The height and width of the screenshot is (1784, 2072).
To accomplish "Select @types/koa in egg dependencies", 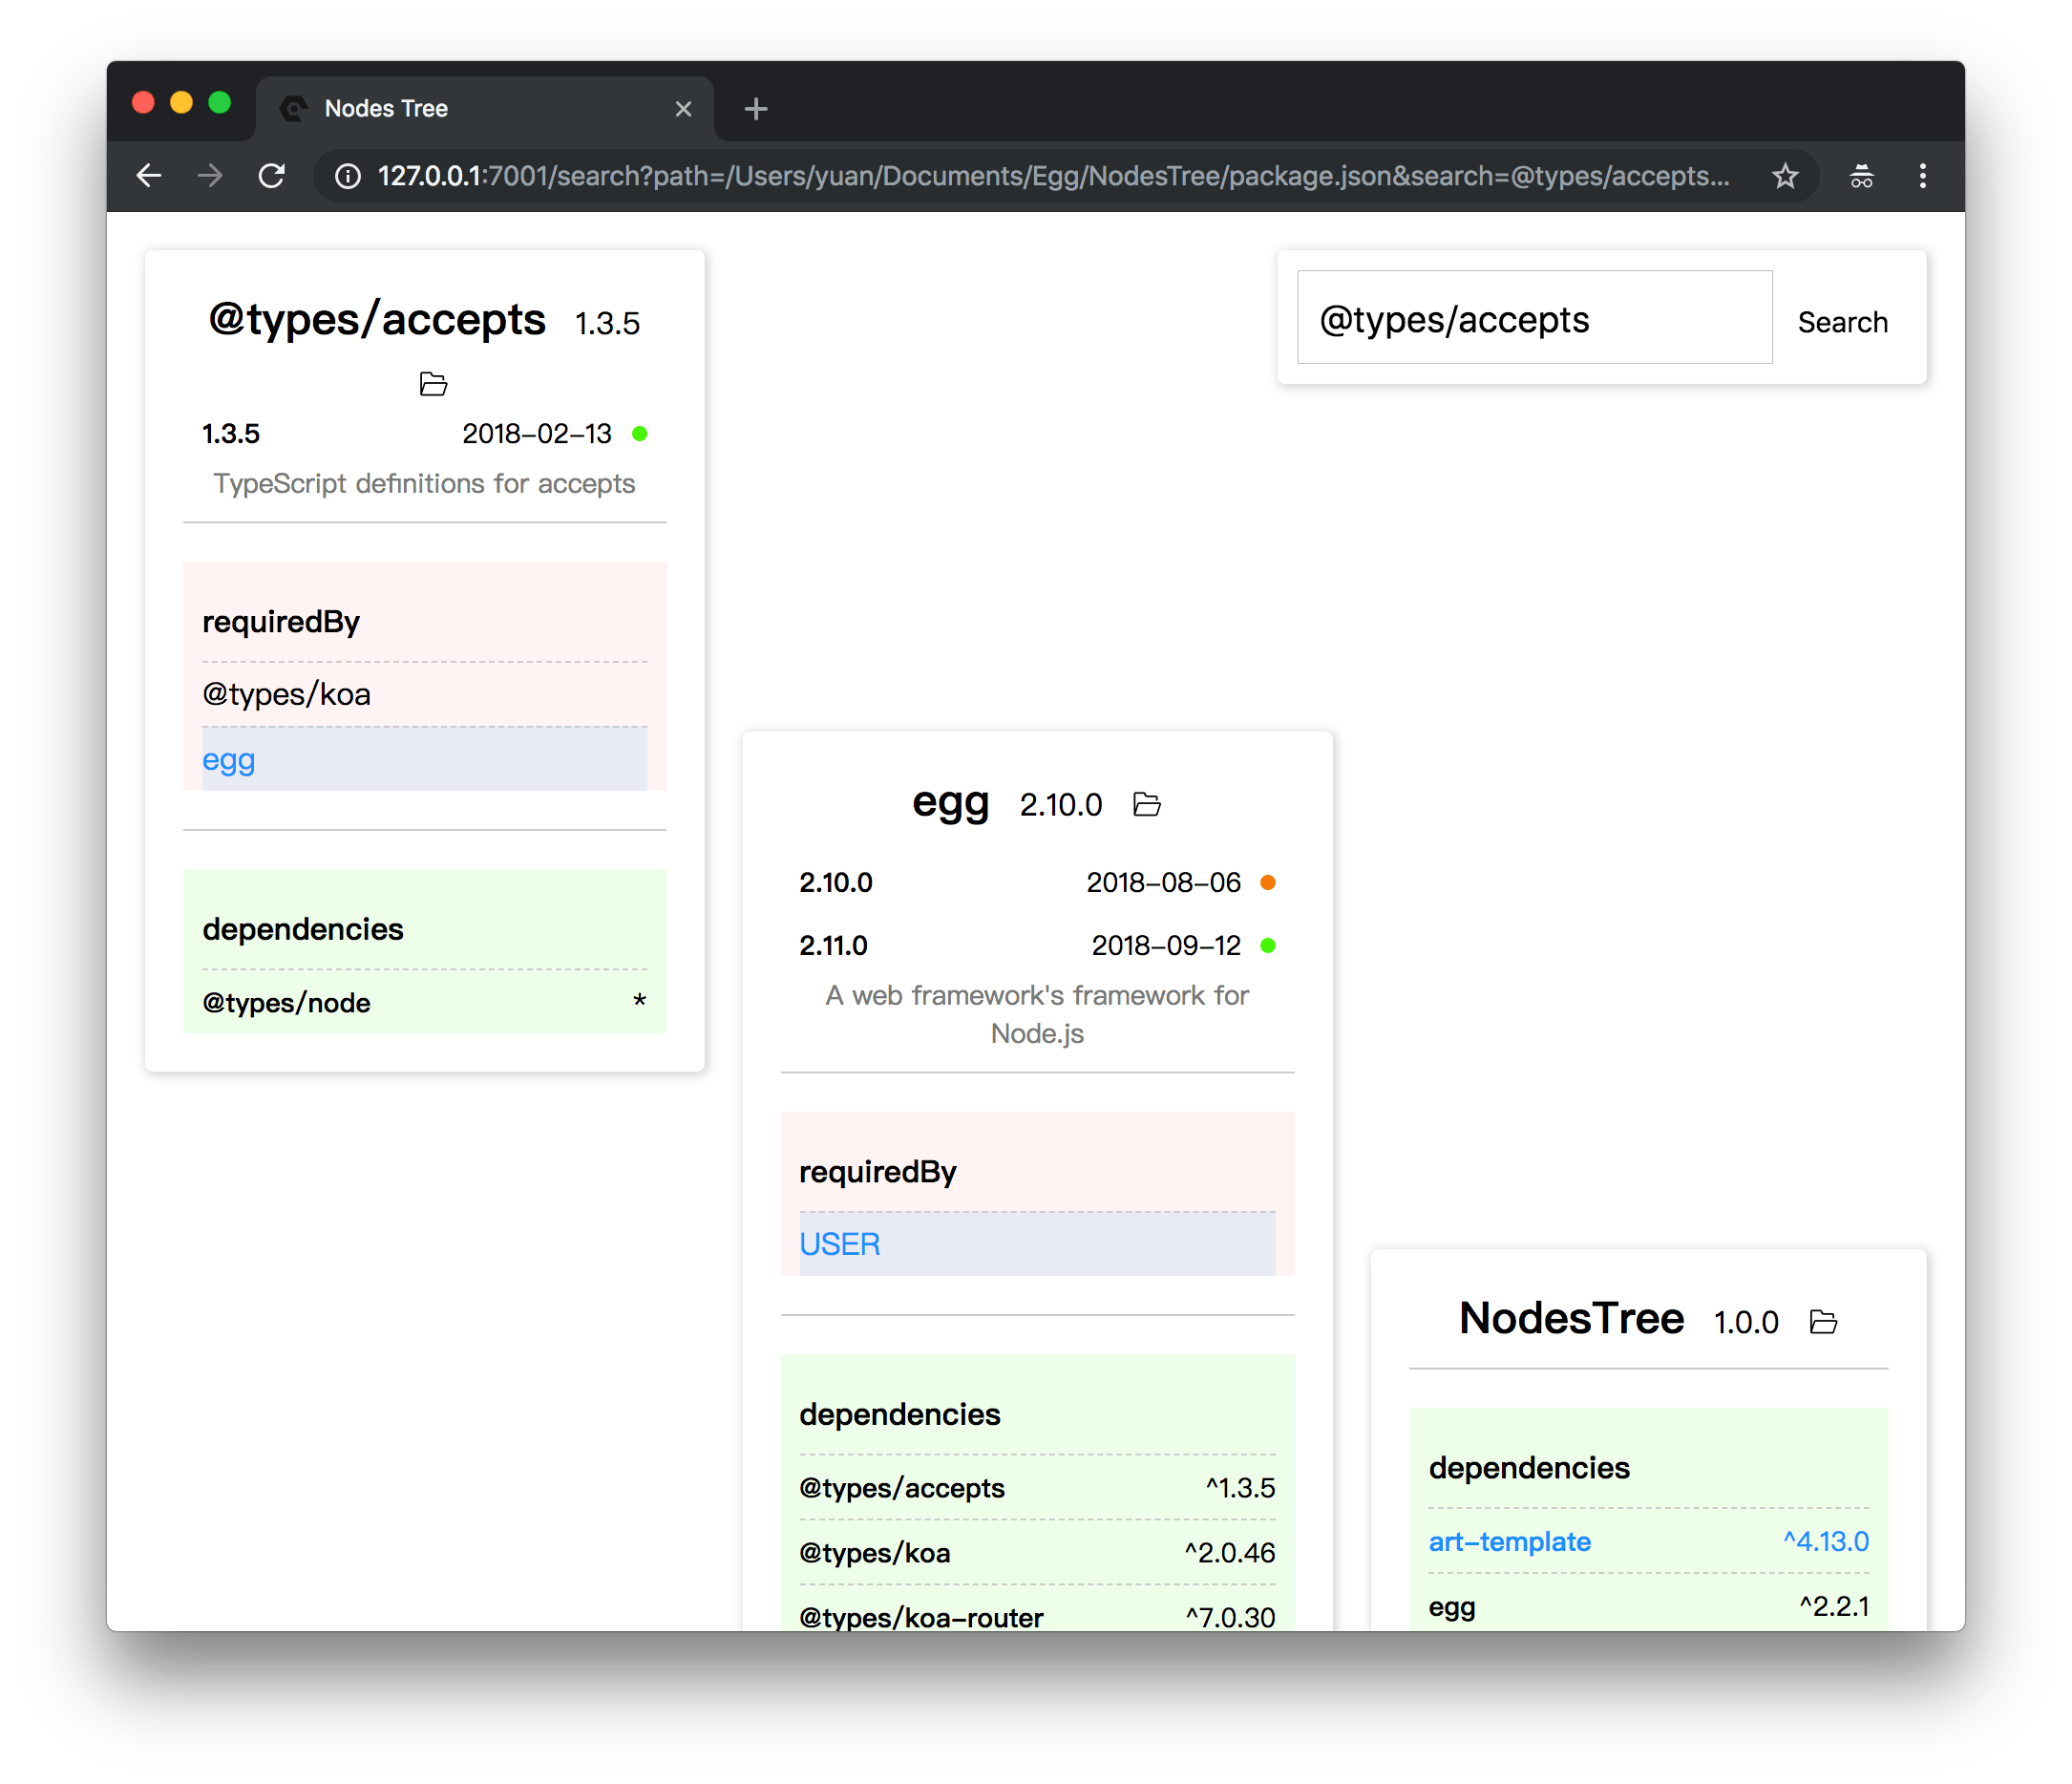I will point(874,1553).
